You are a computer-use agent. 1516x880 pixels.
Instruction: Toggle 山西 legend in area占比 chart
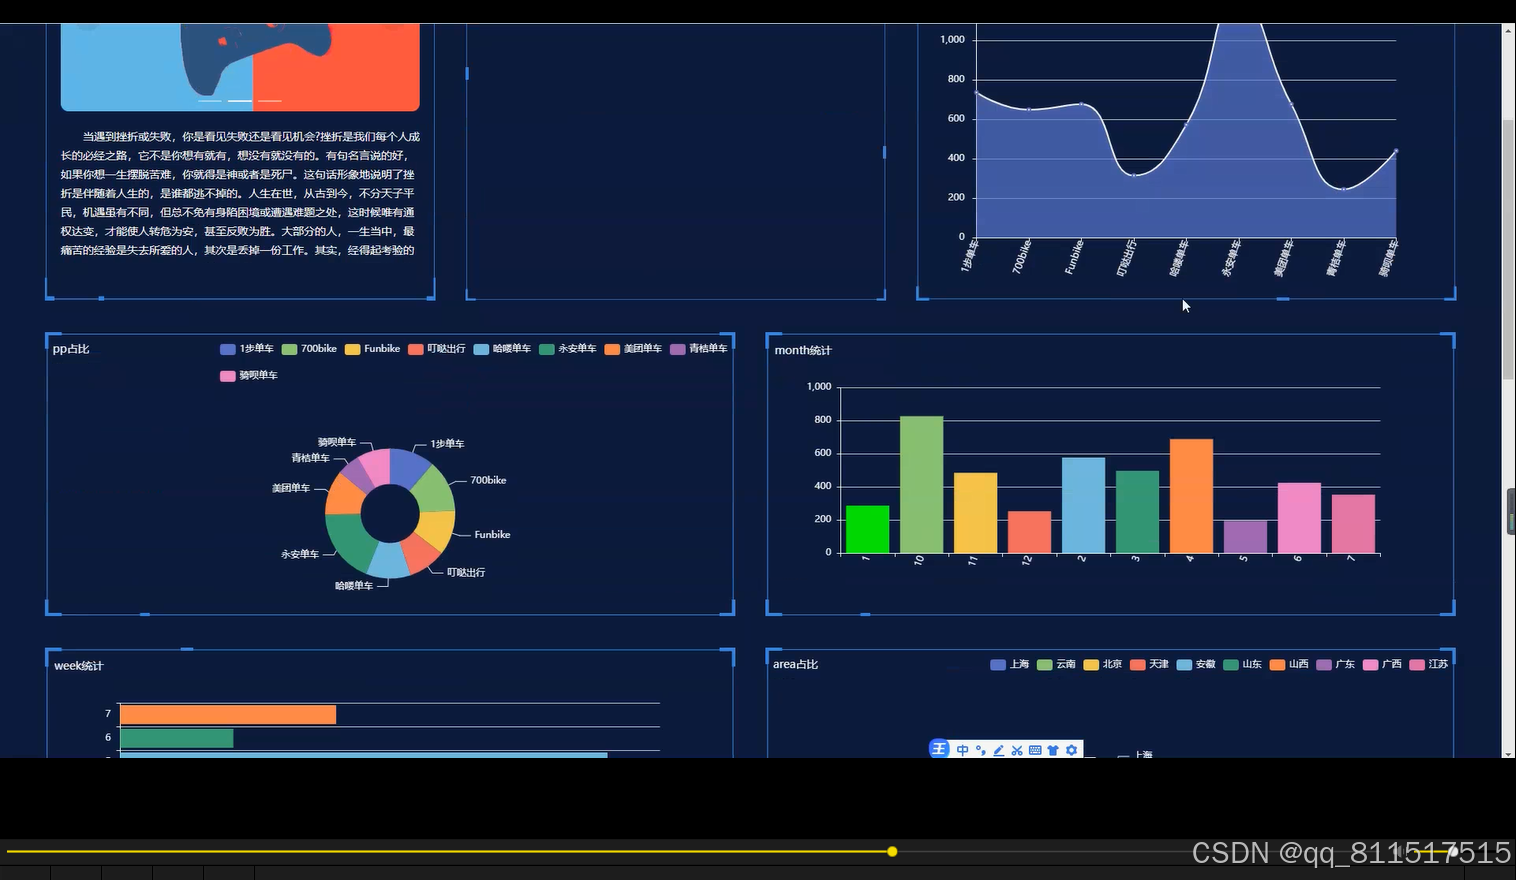tap(1289, 664)
